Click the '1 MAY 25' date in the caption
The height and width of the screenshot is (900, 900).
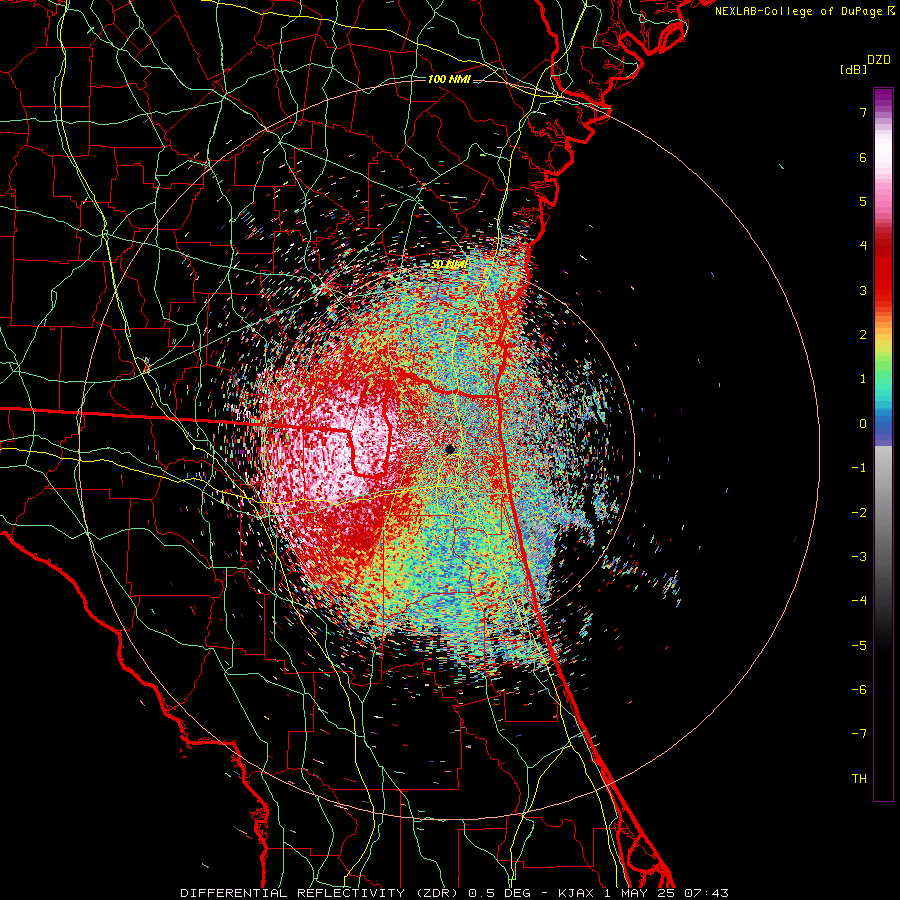639,893
